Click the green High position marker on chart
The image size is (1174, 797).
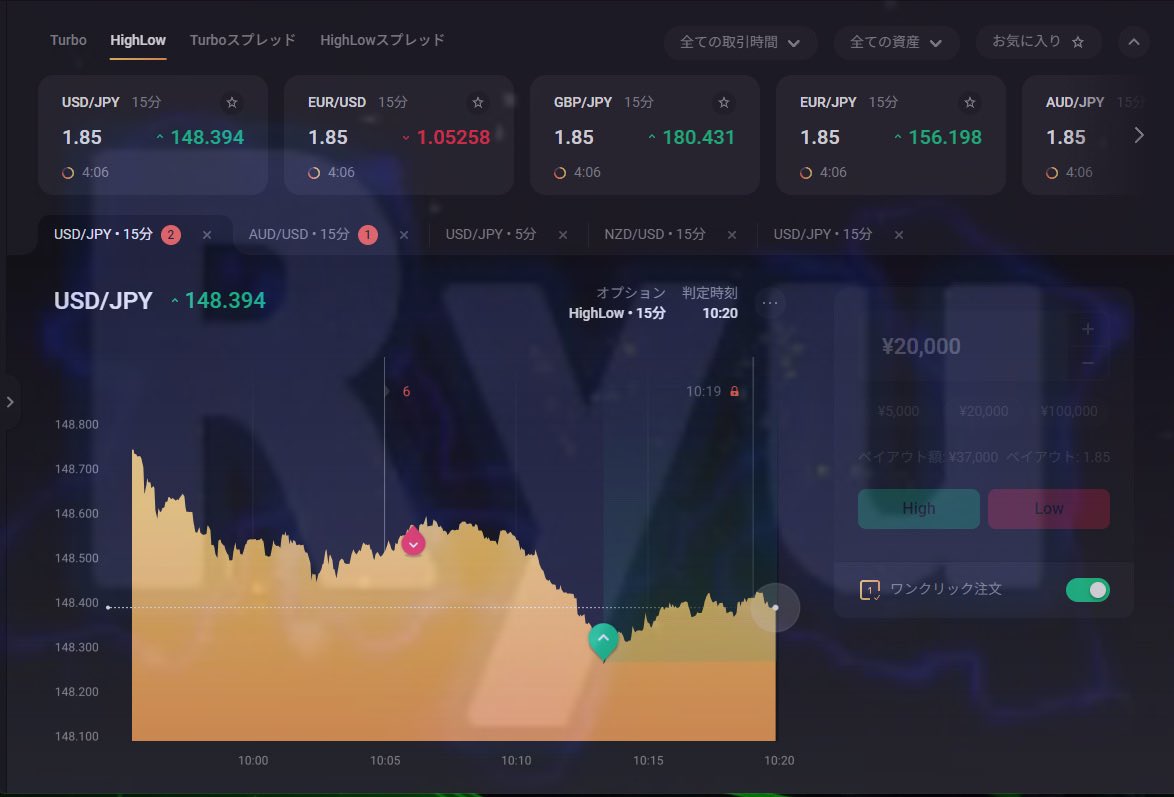(x=603, y=642)
